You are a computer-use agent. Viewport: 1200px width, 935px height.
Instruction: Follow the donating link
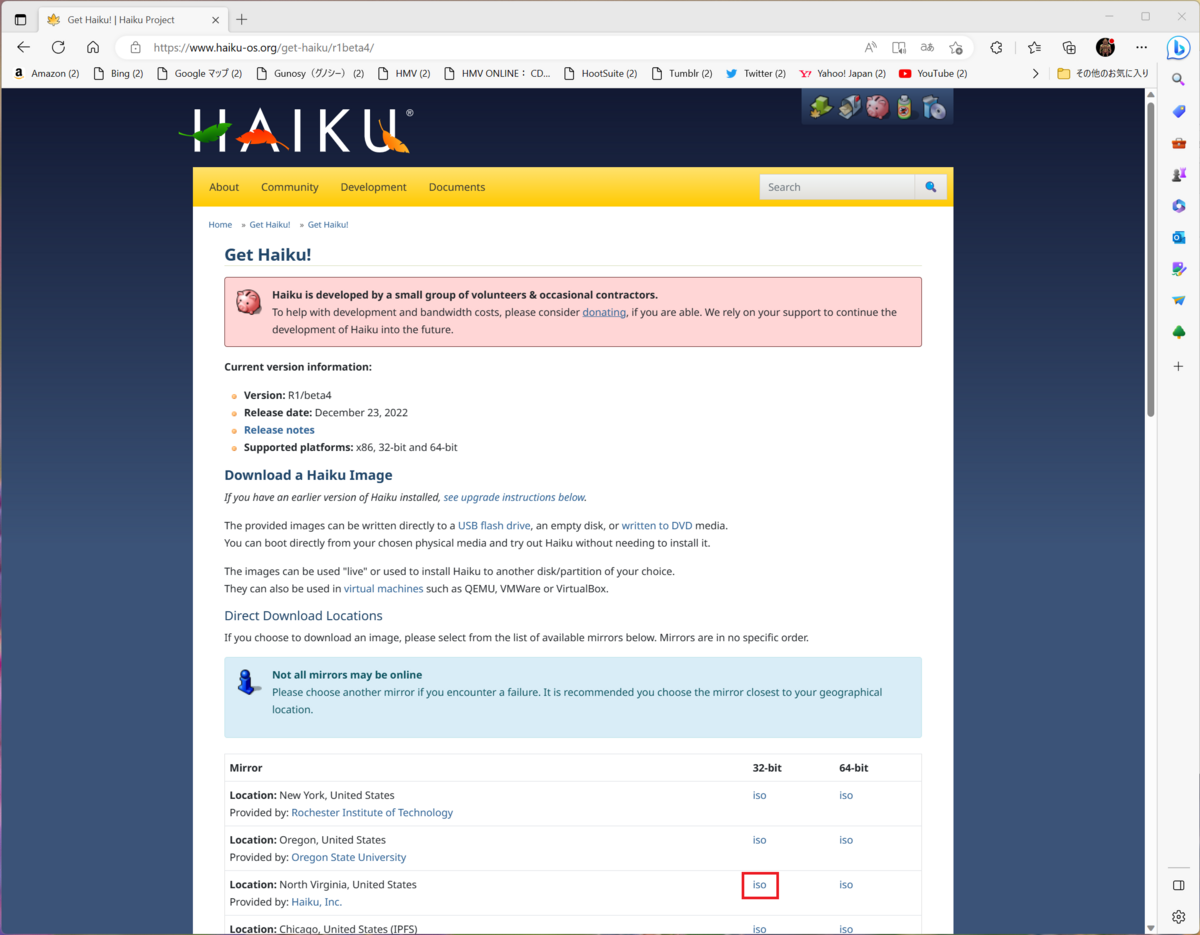pyautogui.click(x=604, y=312)
